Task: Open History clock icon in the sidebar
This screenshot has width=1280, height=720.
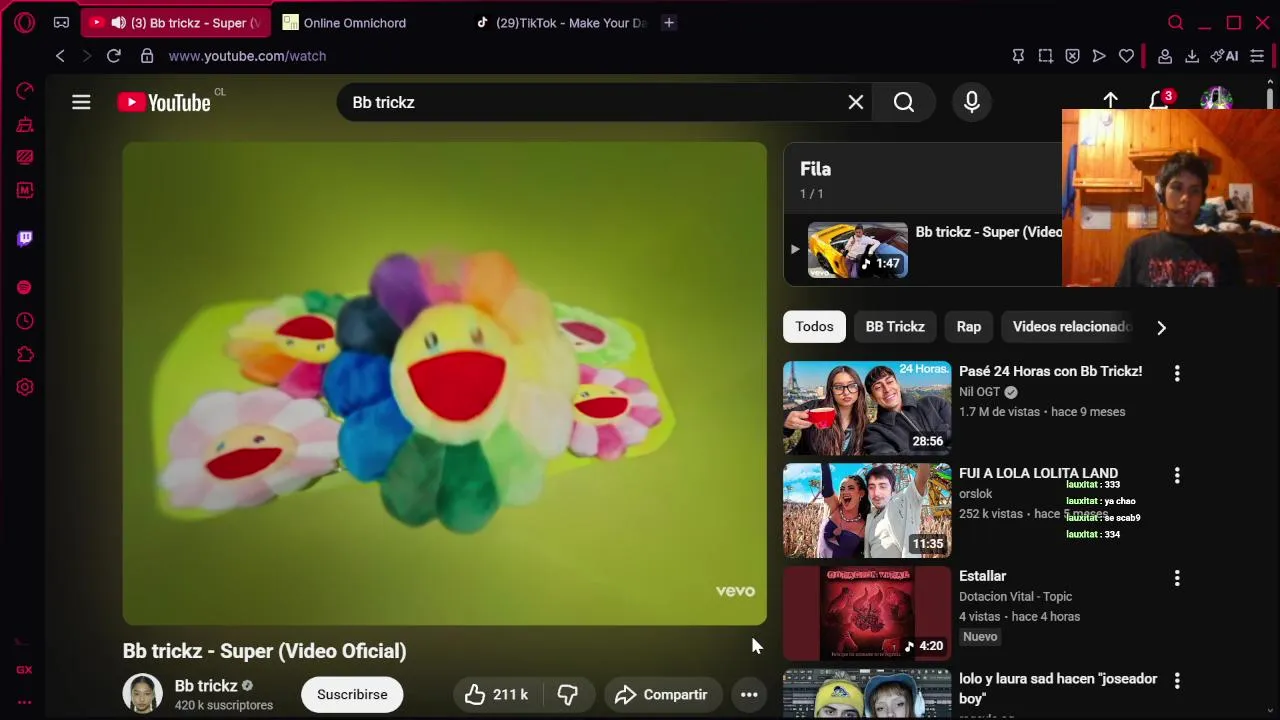Action: tap(25, 321)
